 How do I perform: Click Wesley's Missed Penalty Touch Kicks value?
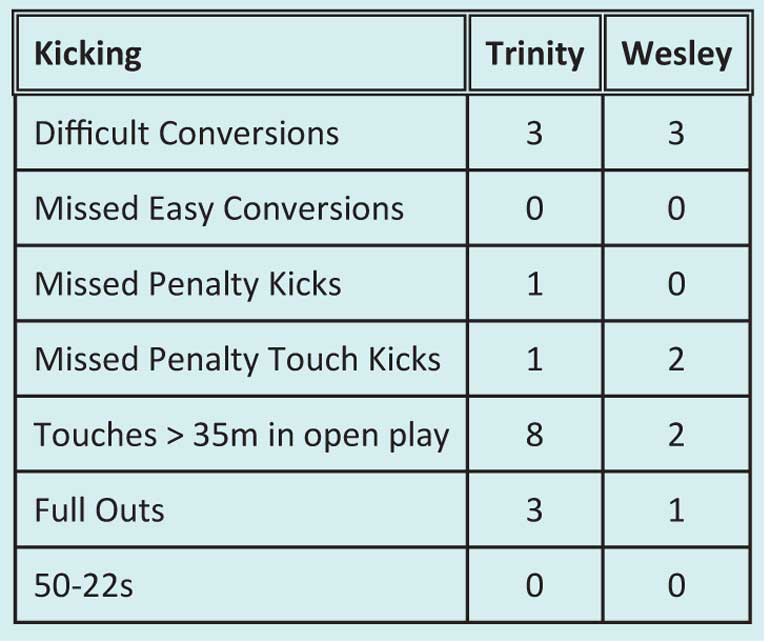click(x=676, y=359)
